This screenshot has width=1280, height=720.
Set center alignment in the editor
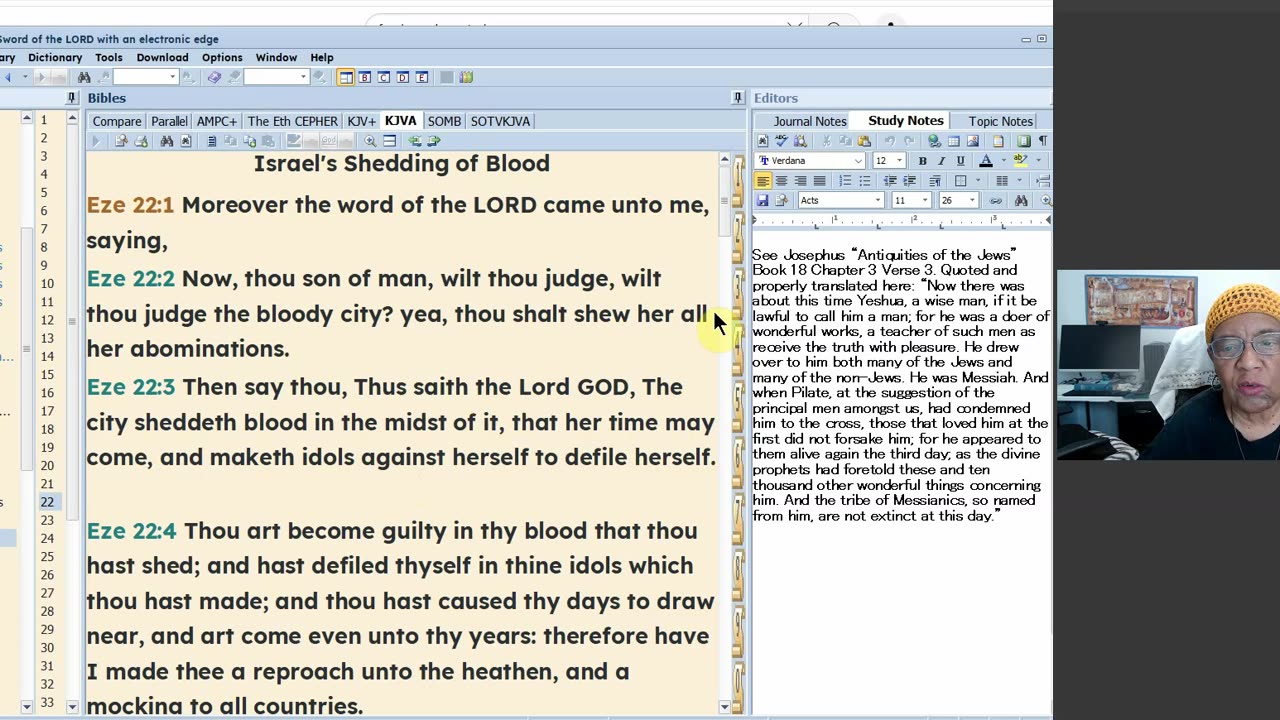tap(781, 181)
